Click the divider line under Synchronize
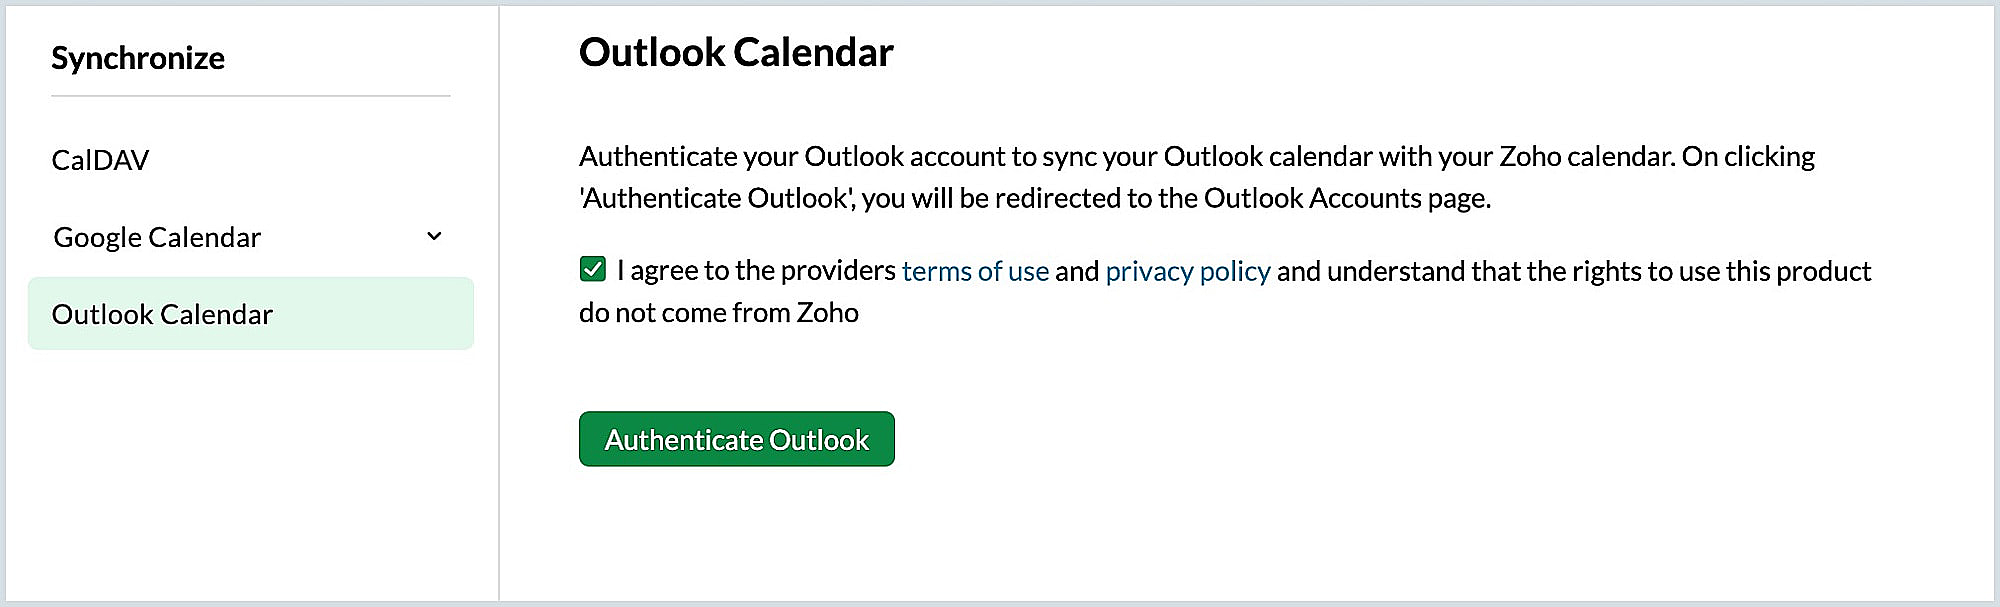The height and width of the screenshot is (607, 2000). pos(251,96)
